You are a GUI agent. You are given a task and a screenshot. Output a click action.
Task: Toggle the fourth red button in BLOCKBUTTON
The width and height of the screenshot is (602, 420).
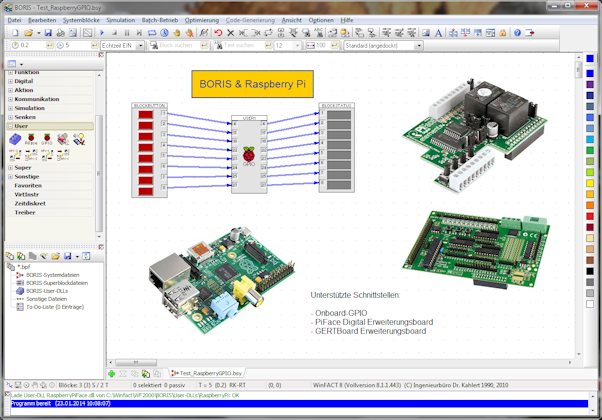coord(146,147)
